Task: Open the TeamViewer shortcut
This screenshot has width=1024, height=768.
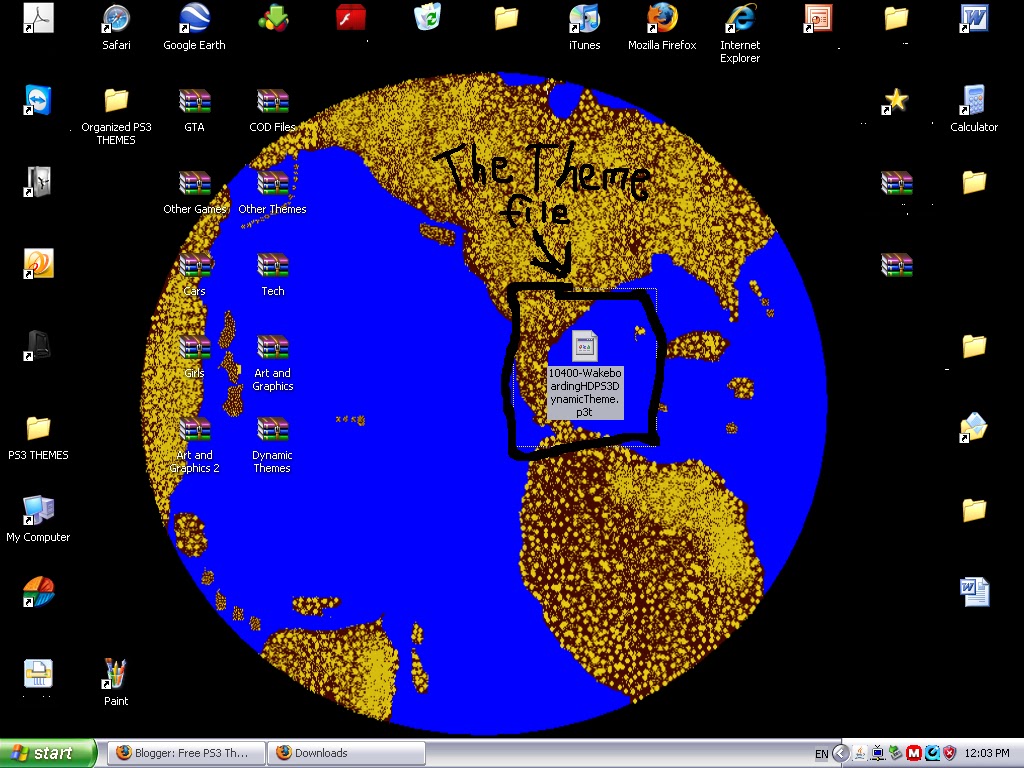Action: pyautogui.click(x=39, y=100)
